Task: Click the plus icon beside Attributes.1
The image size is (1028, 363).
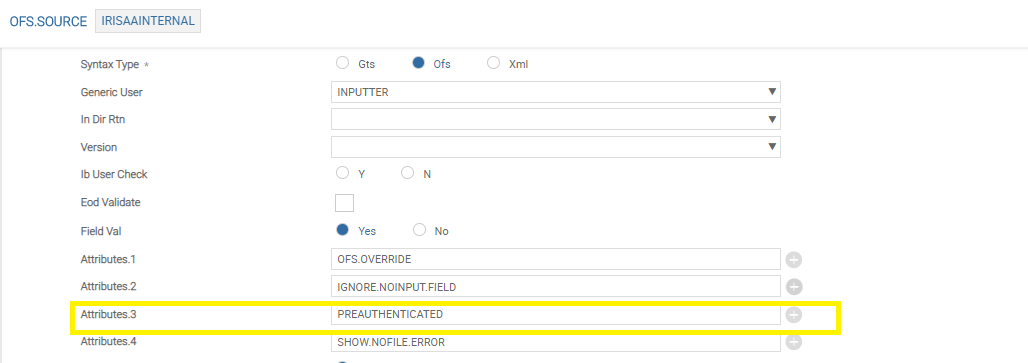Action: click(793, 259)
